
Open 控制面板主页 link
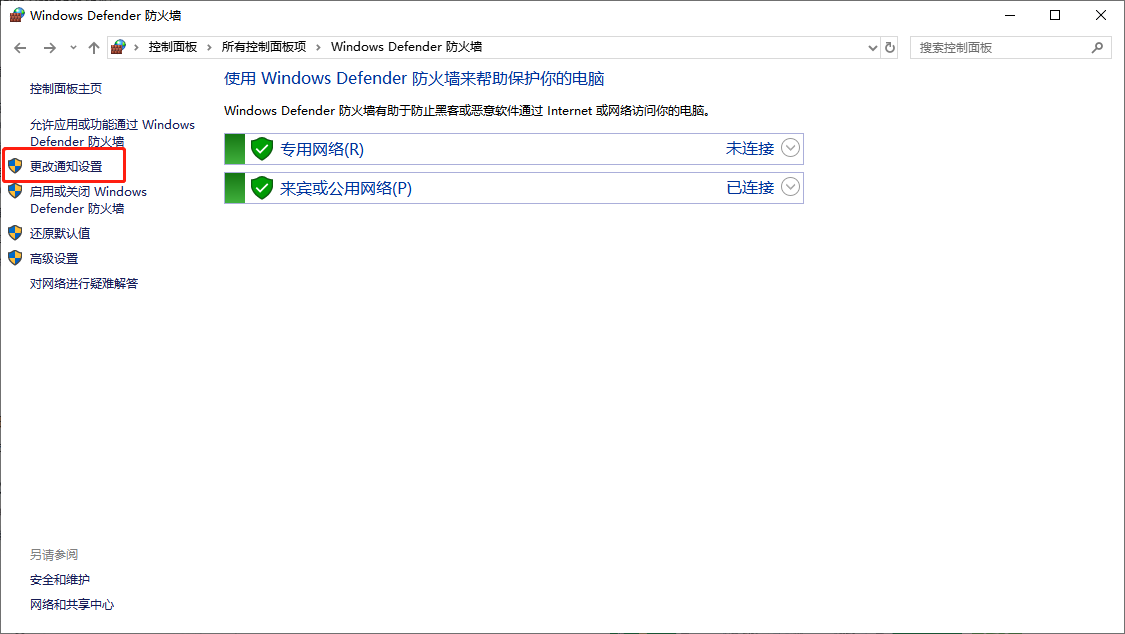(66, 88)
